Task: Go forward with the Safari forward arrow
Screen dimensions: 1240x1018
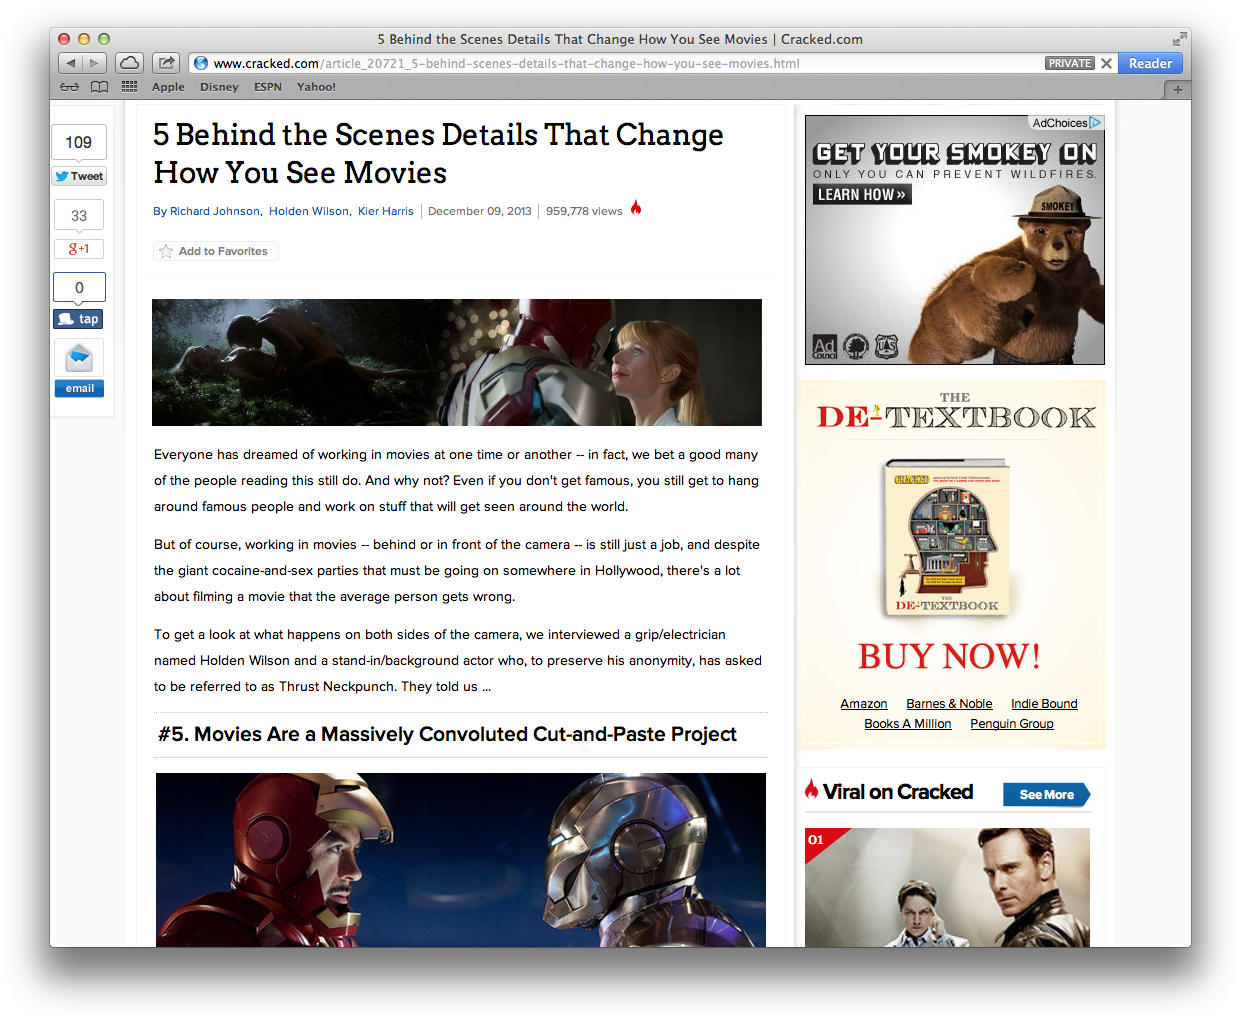Action: 94,63
